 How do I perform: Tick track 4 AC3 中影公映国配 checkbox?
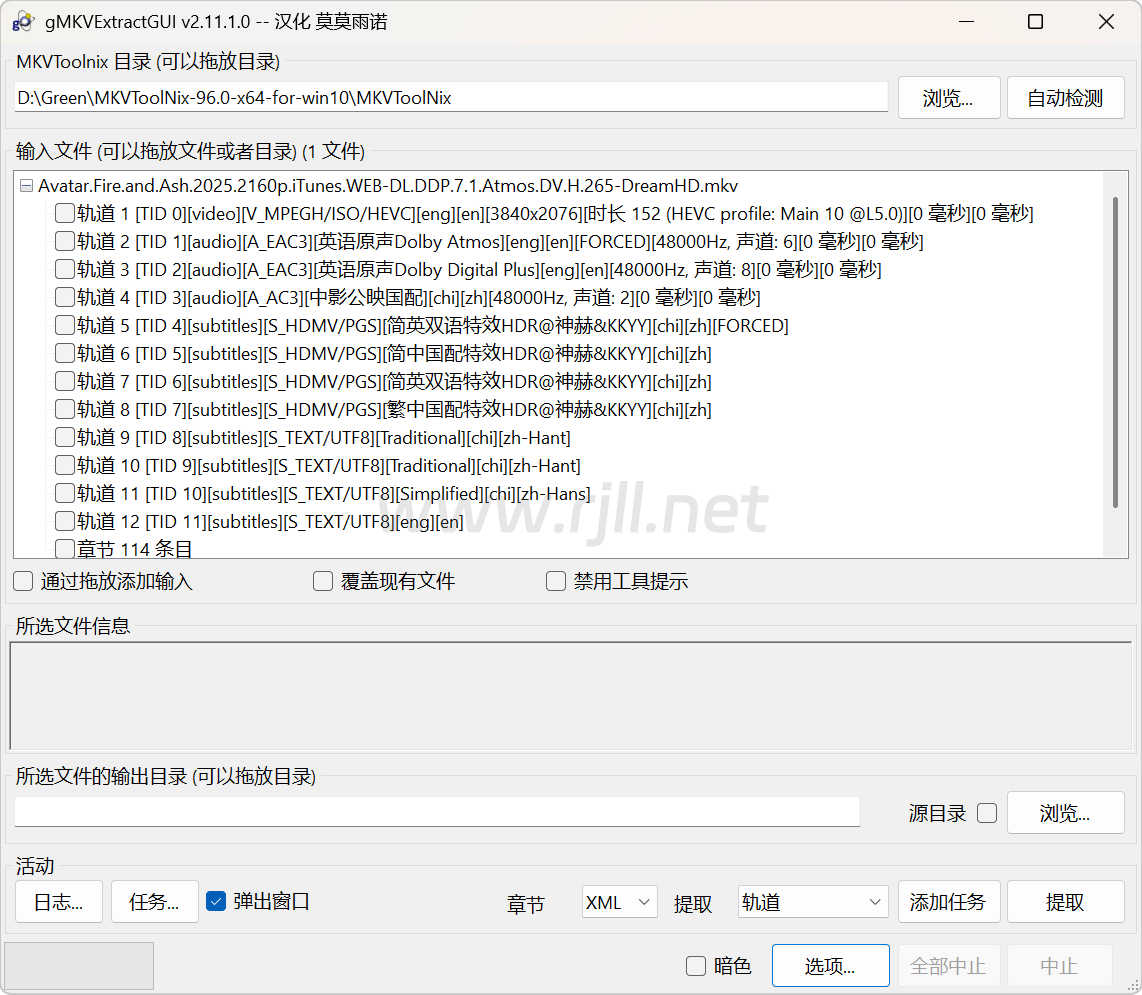tap(64, 297)
